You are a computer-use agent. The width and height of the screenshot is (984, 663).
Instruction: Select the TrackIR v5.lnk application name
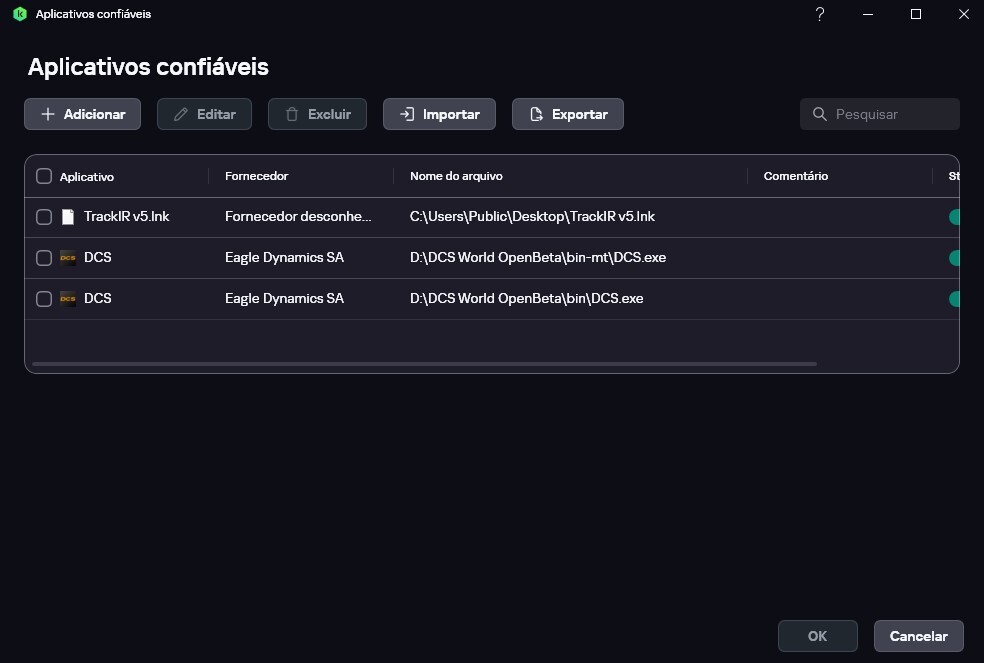point(127,217)
